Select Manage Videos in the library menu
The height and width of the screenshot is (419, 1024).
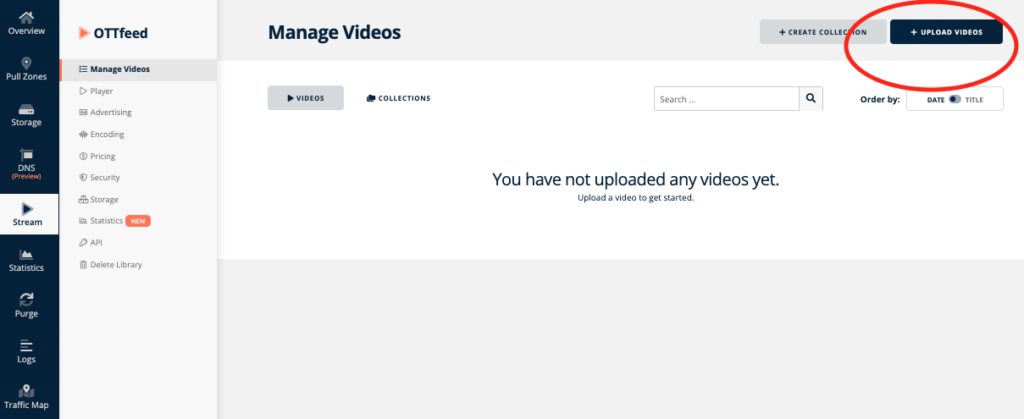pos(138,69)
